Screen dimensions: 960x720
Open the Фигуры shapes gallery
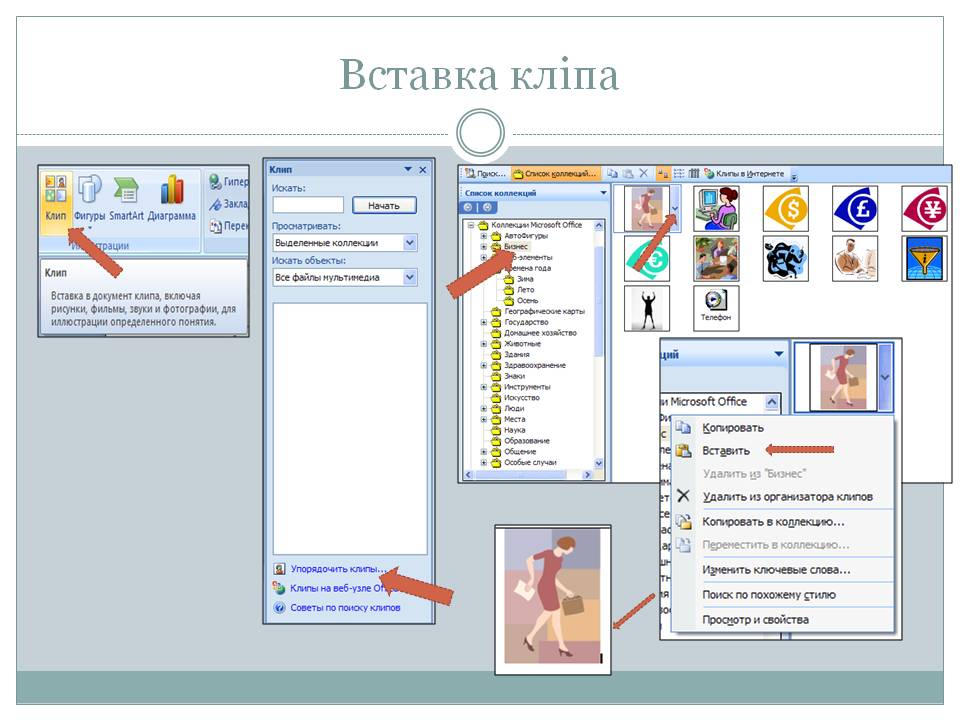pos(90,197)
